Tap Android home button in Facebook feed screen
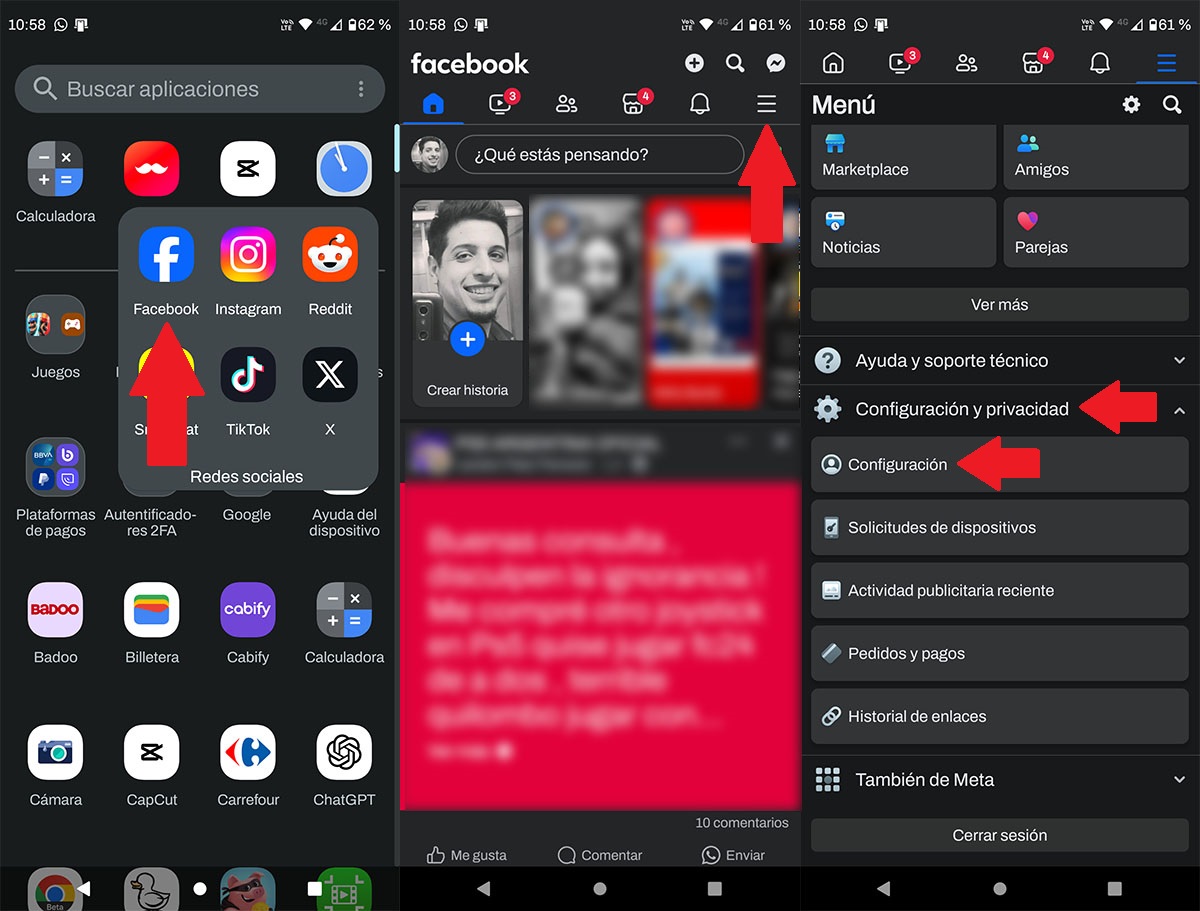This screenshot has width=1200, height=911. point(600,888)
